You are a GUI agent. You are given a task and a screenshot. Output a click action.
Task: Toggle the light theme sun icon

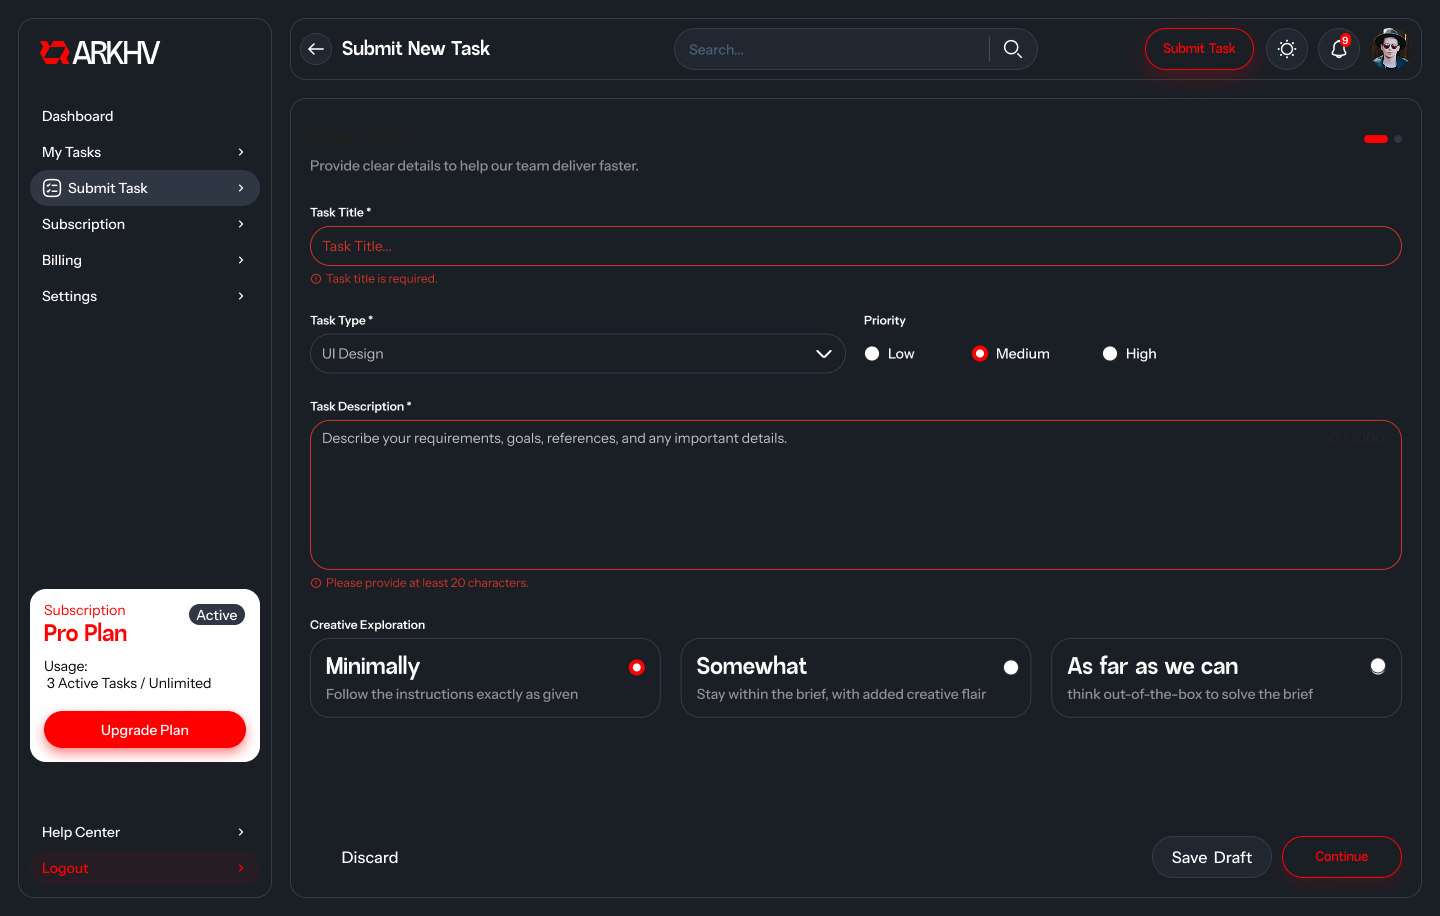1286,49
